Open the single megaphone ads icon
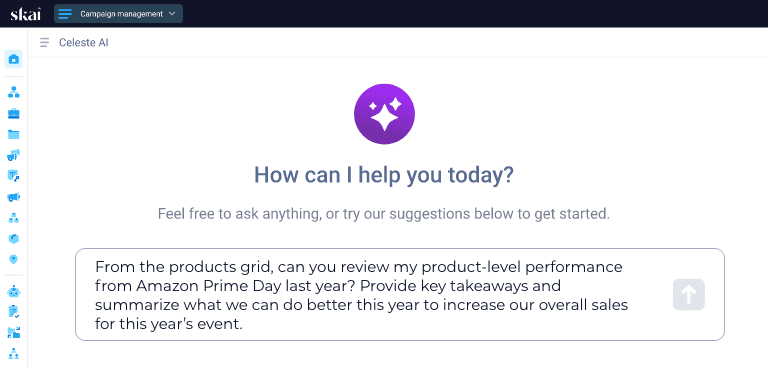Screen dimensions: 768x368 14,197
